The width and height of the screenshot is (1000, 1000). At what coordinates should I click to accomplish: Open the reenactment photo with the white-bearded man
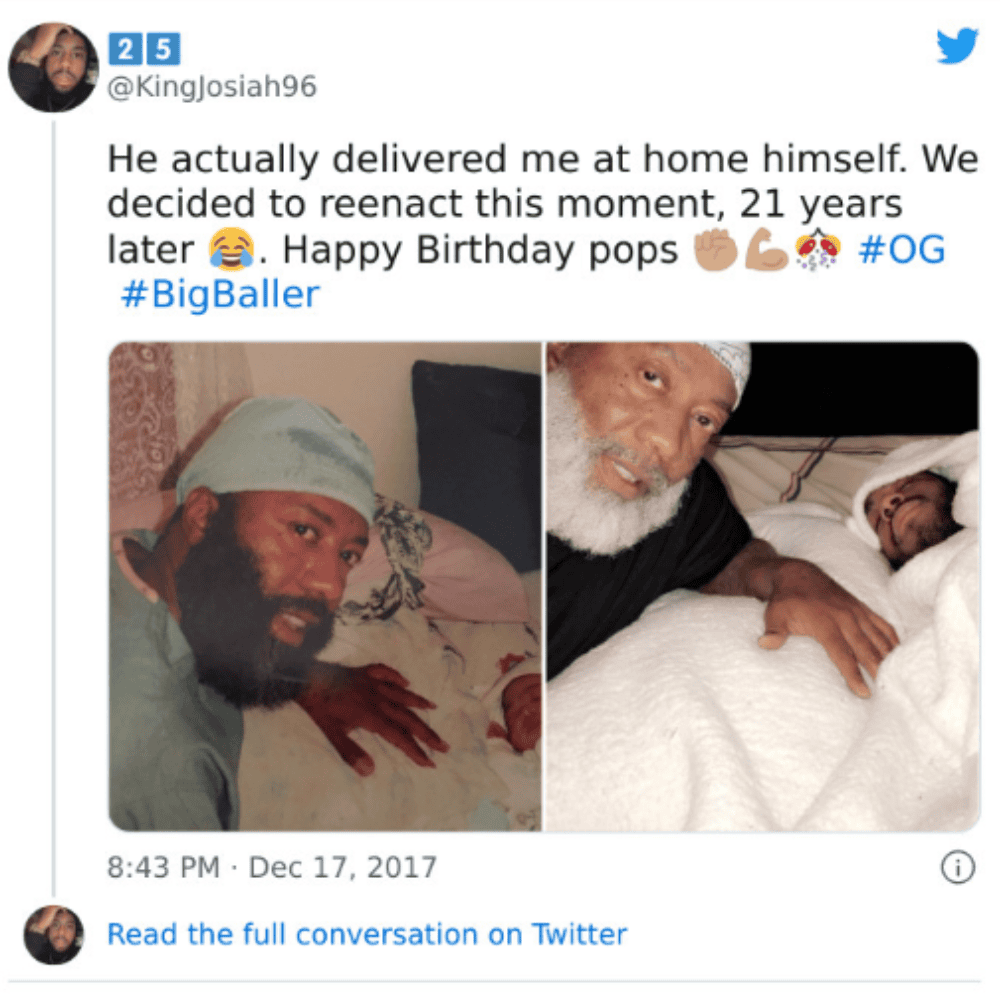click(x=762, y=586)
